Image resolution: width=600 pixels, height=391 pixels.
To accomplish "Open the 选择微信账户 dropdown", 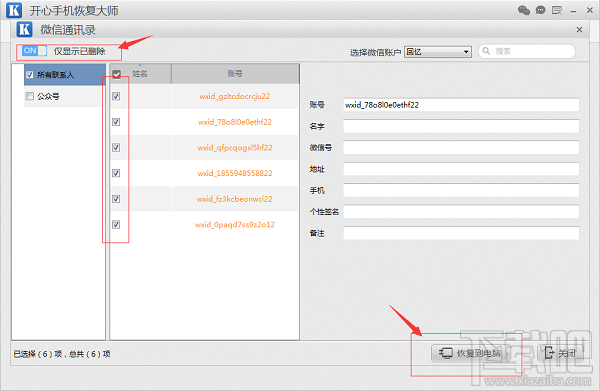I will (438, 52).
